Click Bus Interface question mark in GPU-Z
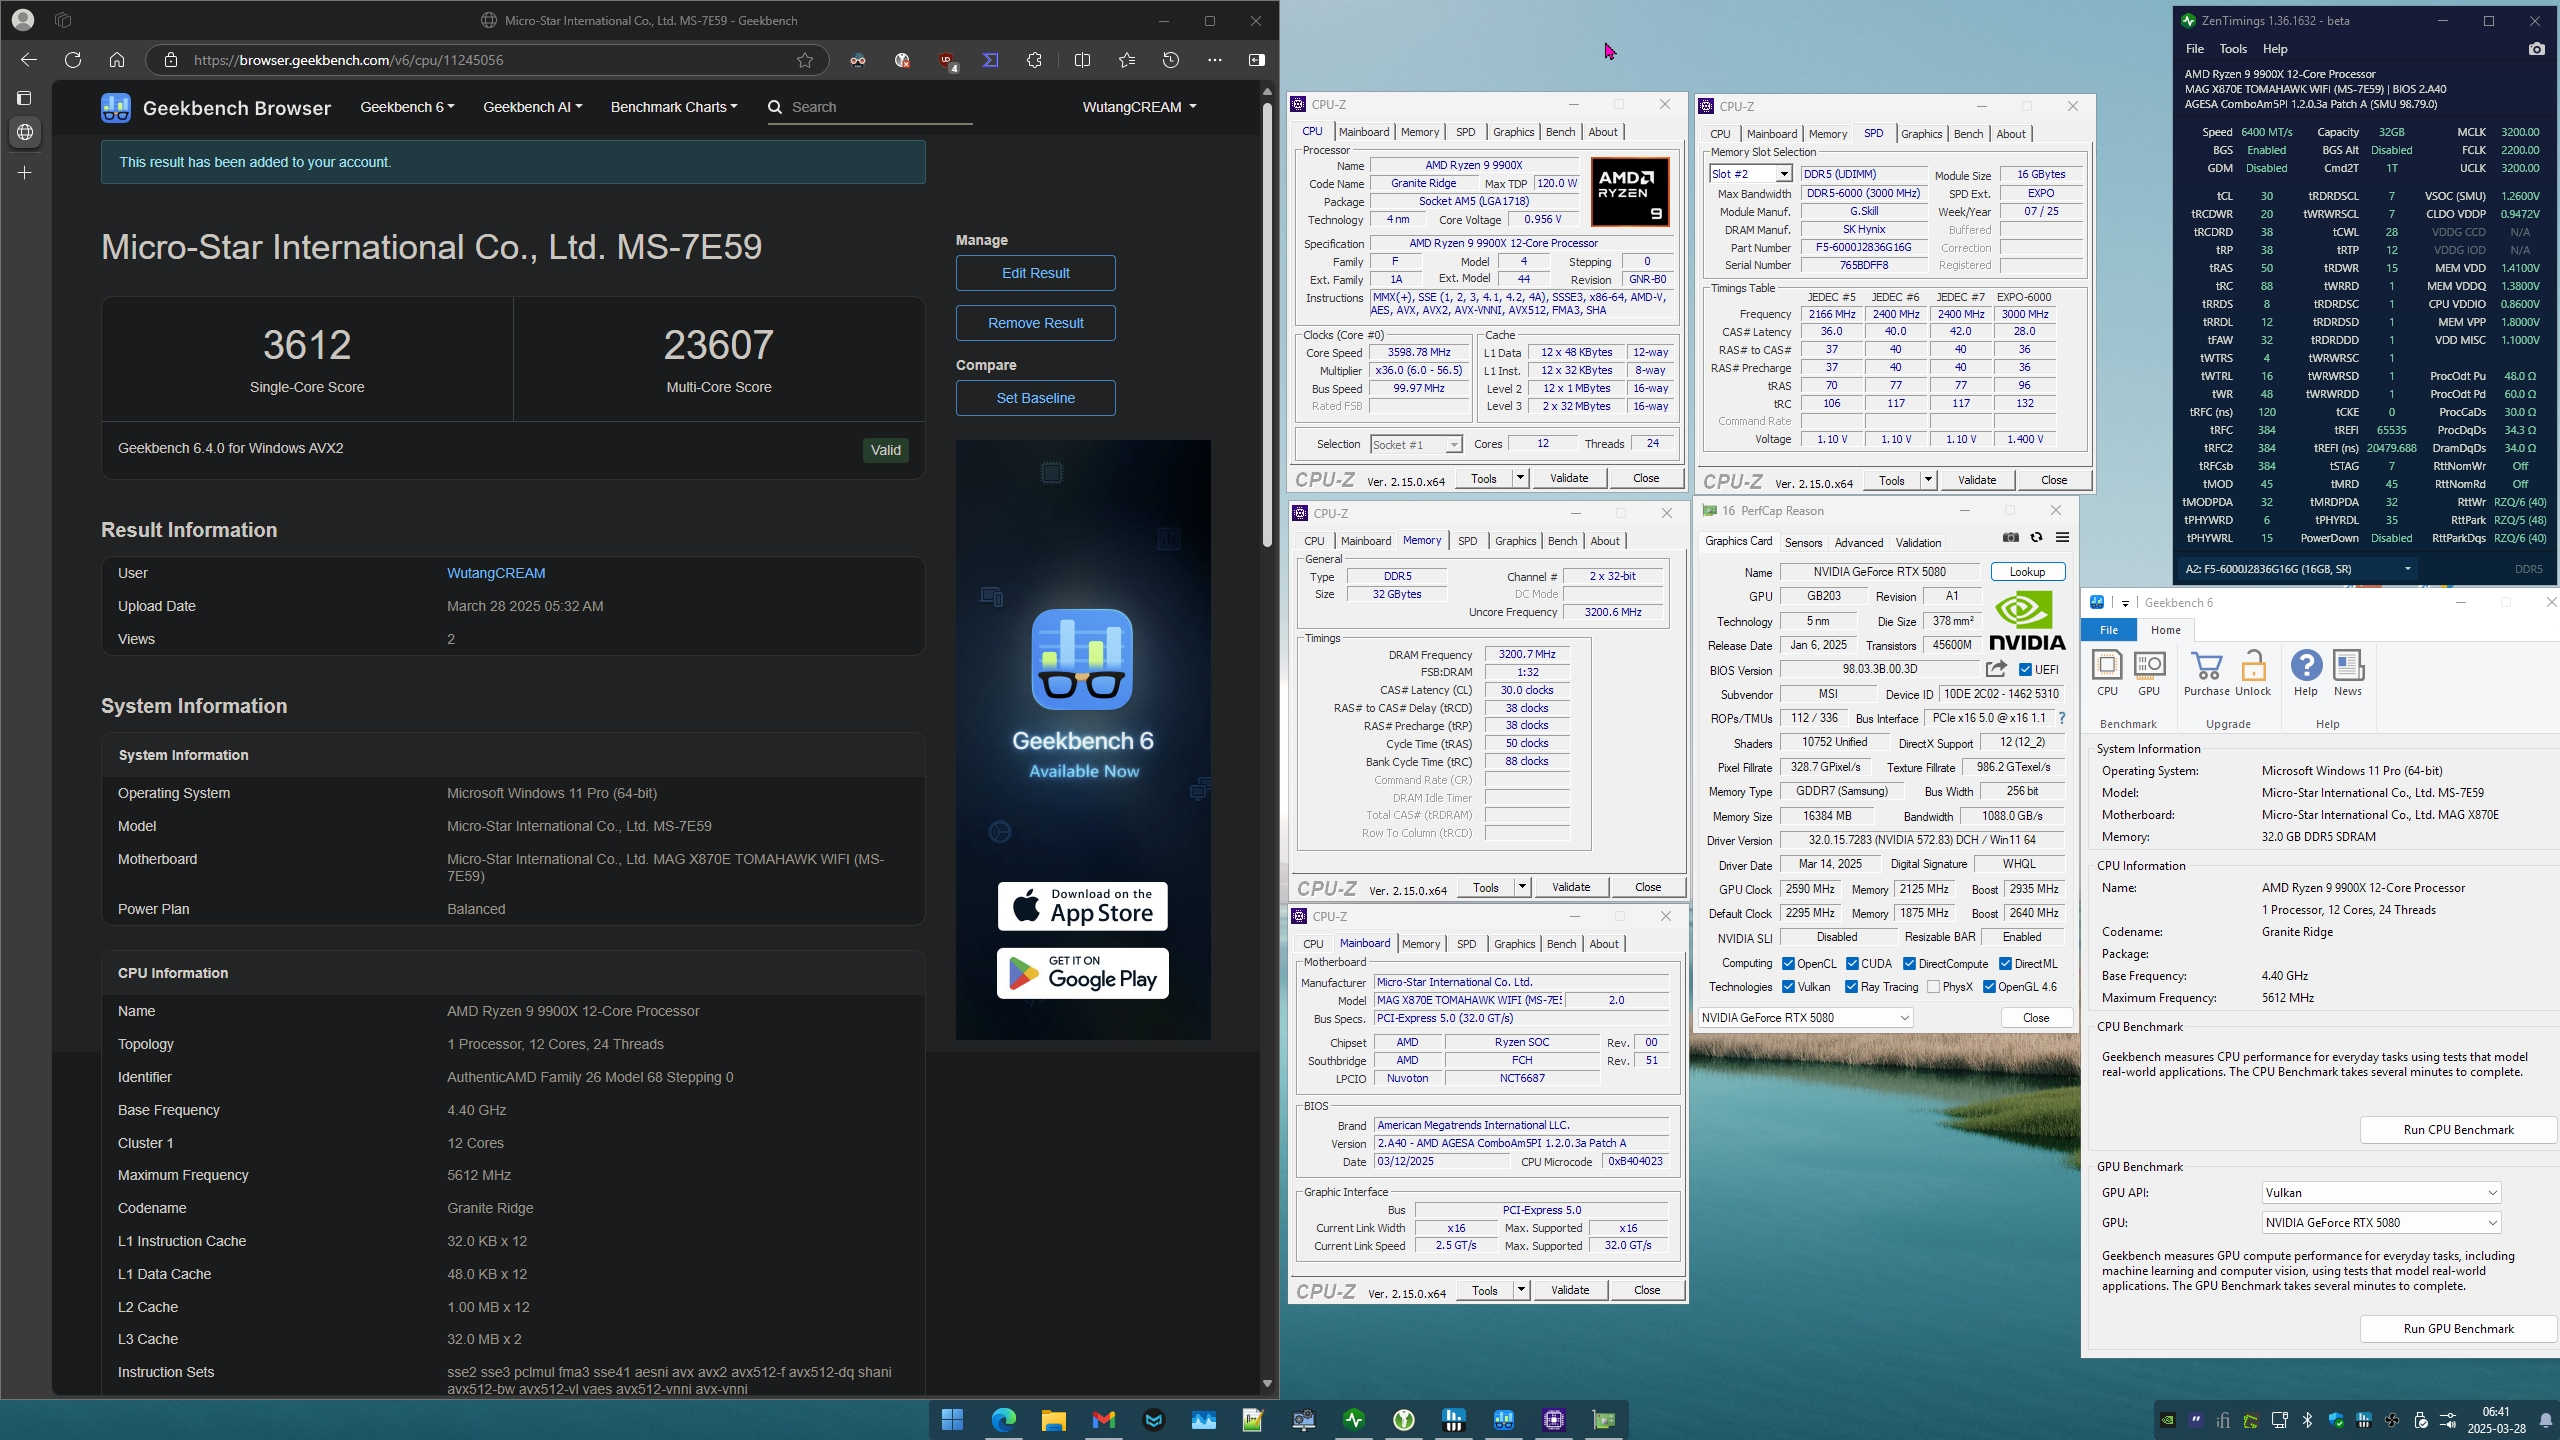 click(x=2062, y=718)
